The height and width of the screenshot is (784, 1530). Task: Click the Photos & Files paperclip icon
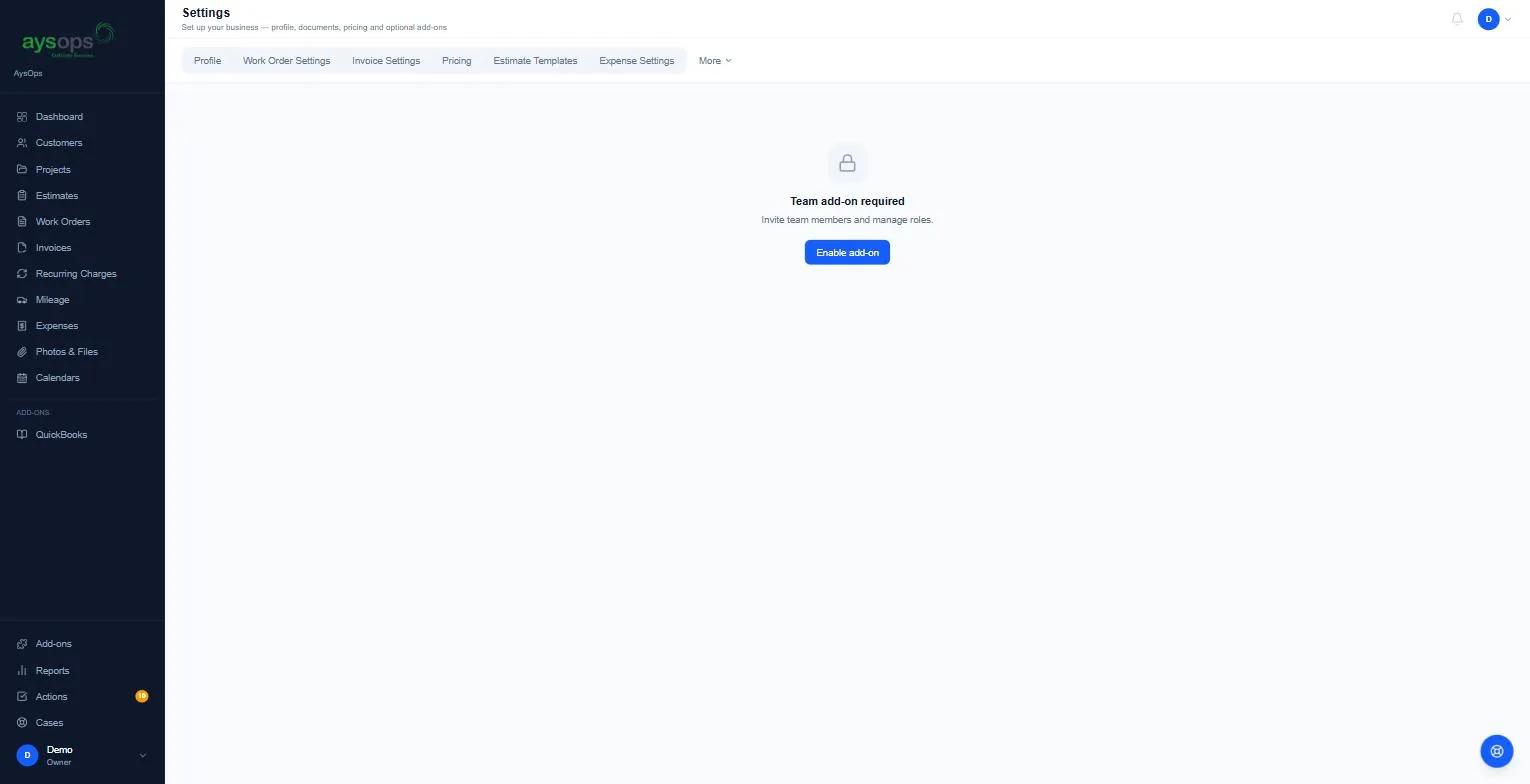(22, 352)
